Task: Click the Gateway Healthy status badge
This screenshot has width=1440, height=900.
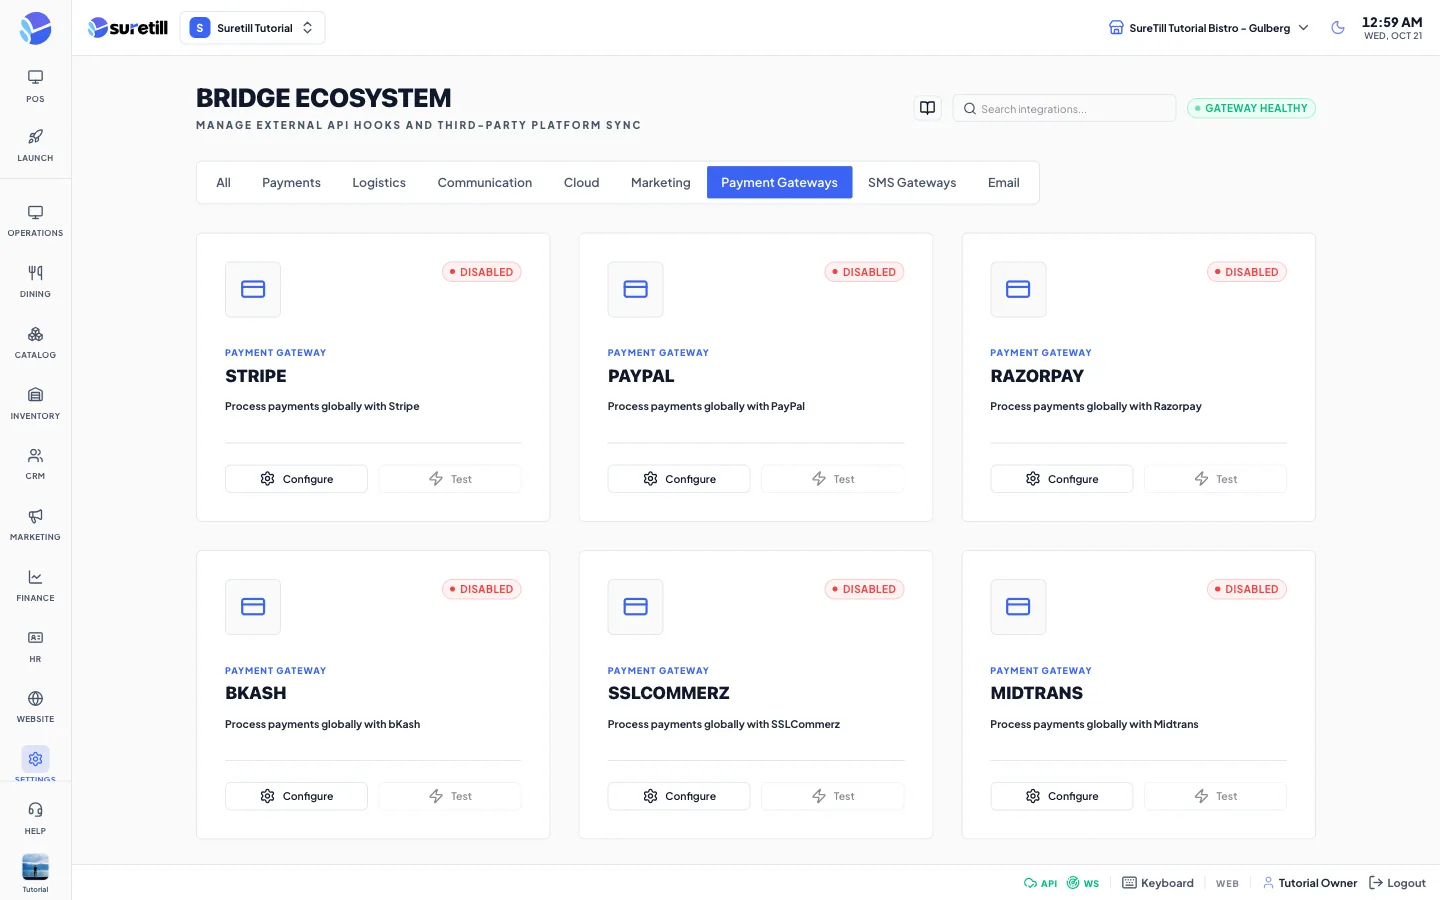Action: pyautogui.click(x=1251, y=108)
